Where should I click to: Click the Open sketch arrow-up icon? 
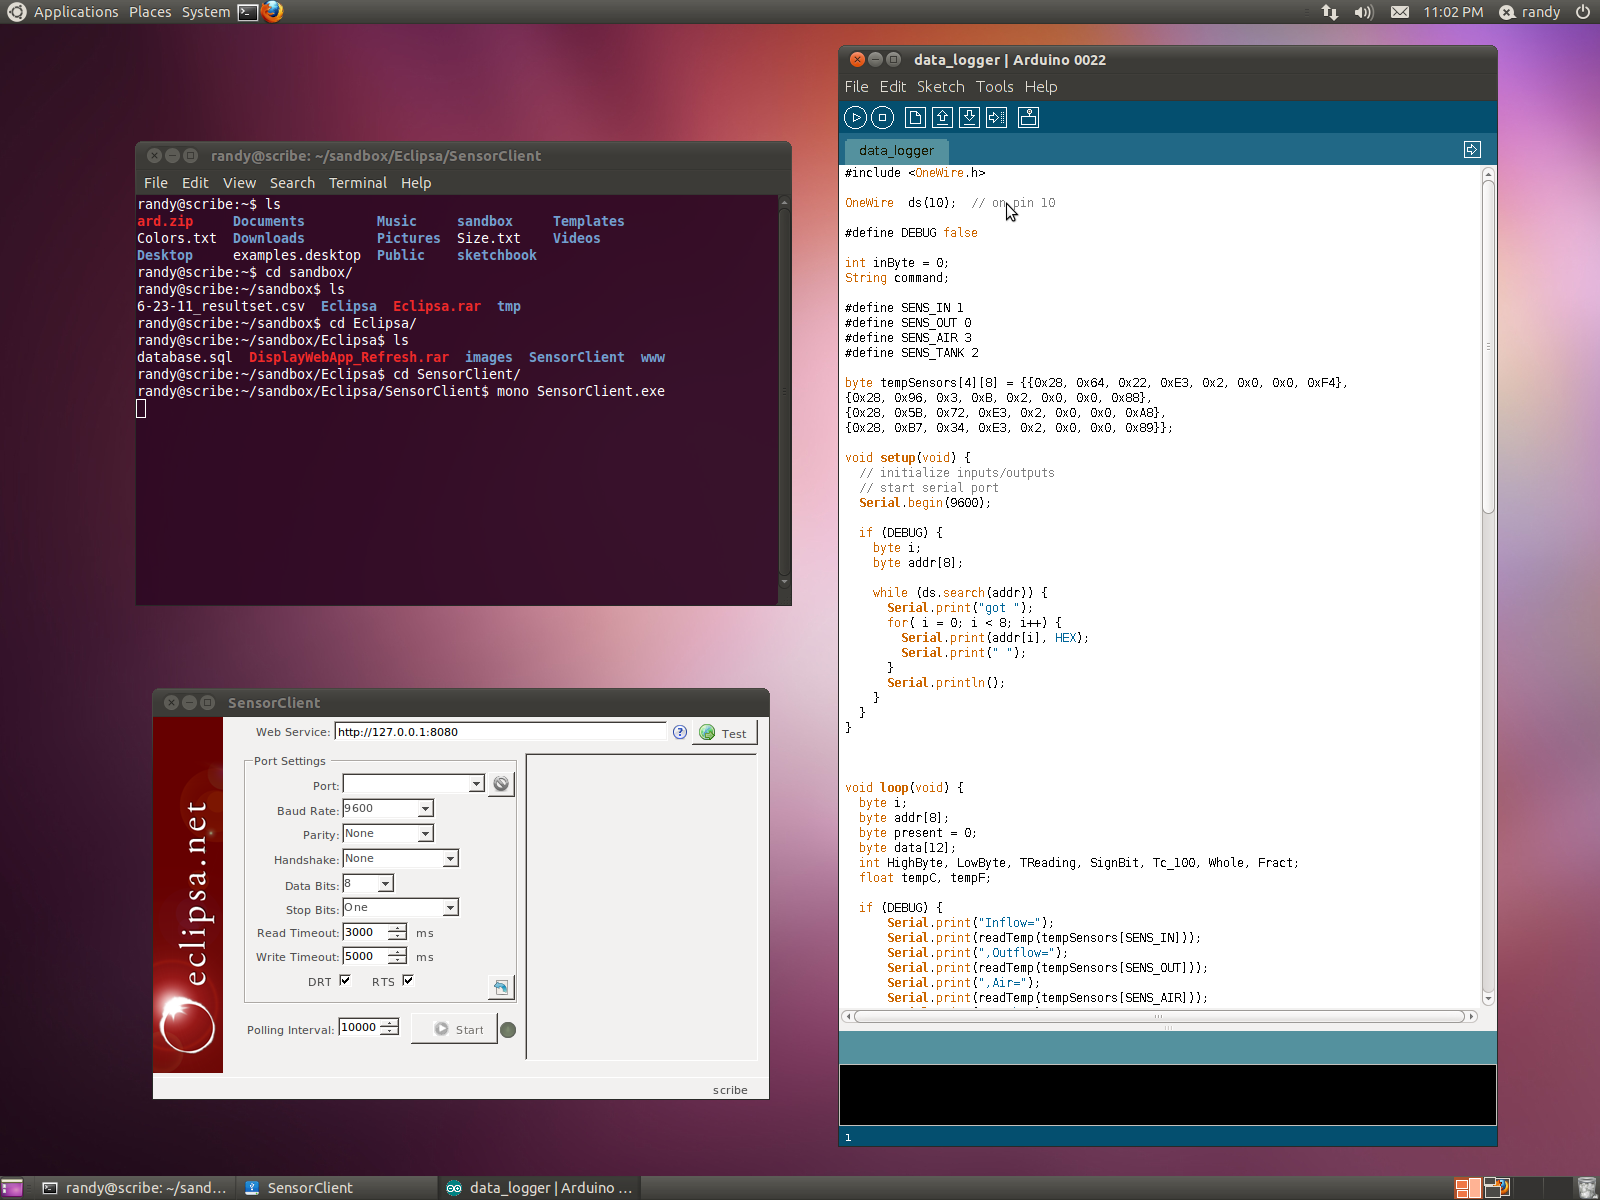pyautogui.click(x=942, y=118)
